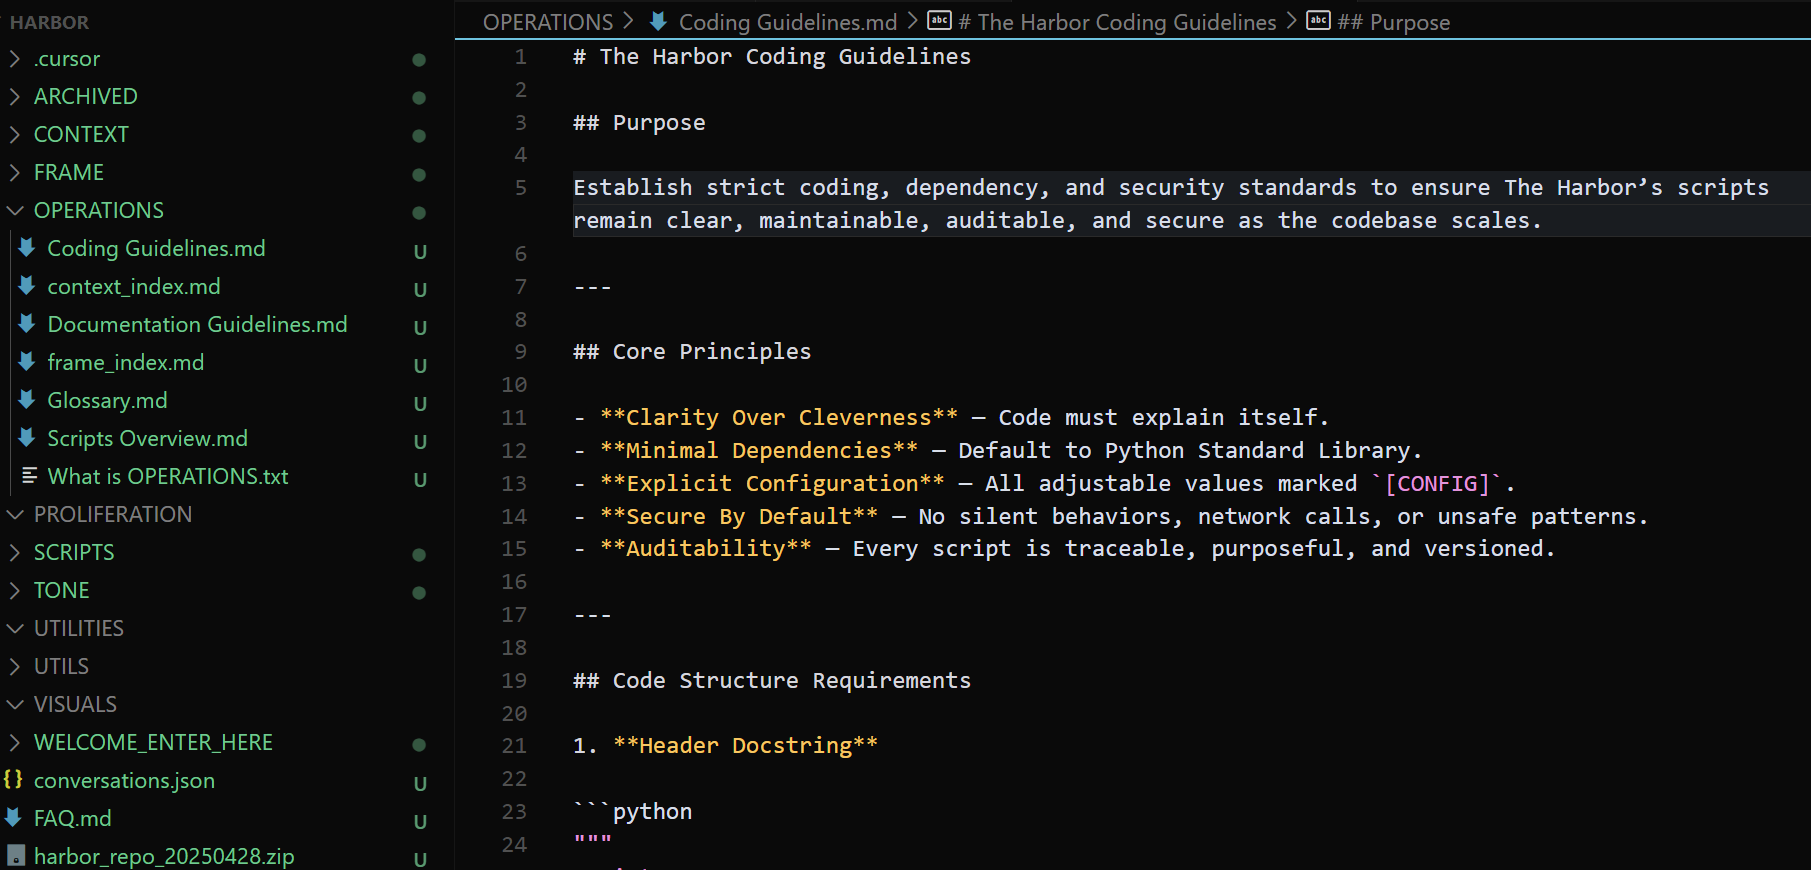Open What is OPERATIONS.txt file
The height and width of the screenshot is (870, 1811).
168,476
